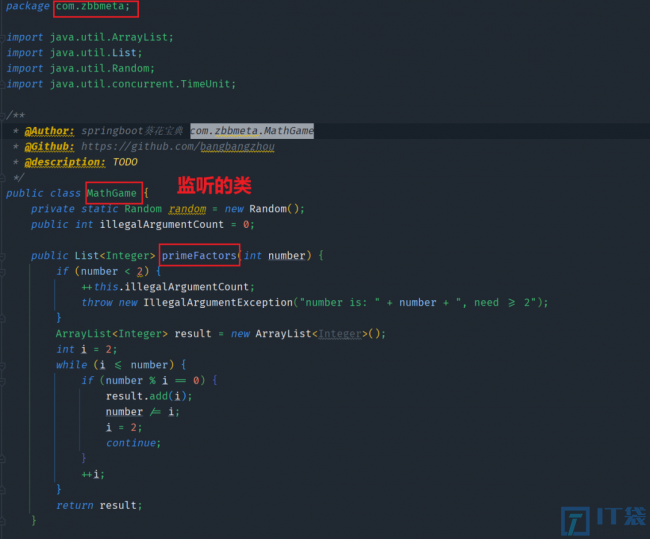Click the result variable in the ArrayList declaration
Screen dimensions: 650x539
click(193, 334)
